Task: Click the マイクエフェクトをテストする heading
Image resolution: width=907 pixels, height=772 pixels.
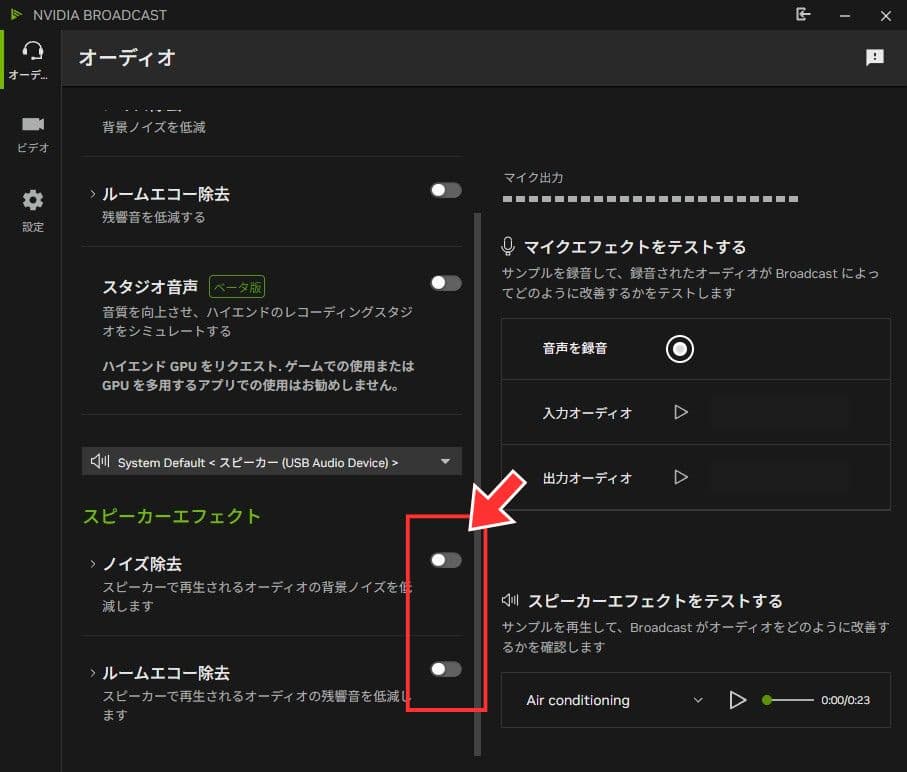Action: 635,247
